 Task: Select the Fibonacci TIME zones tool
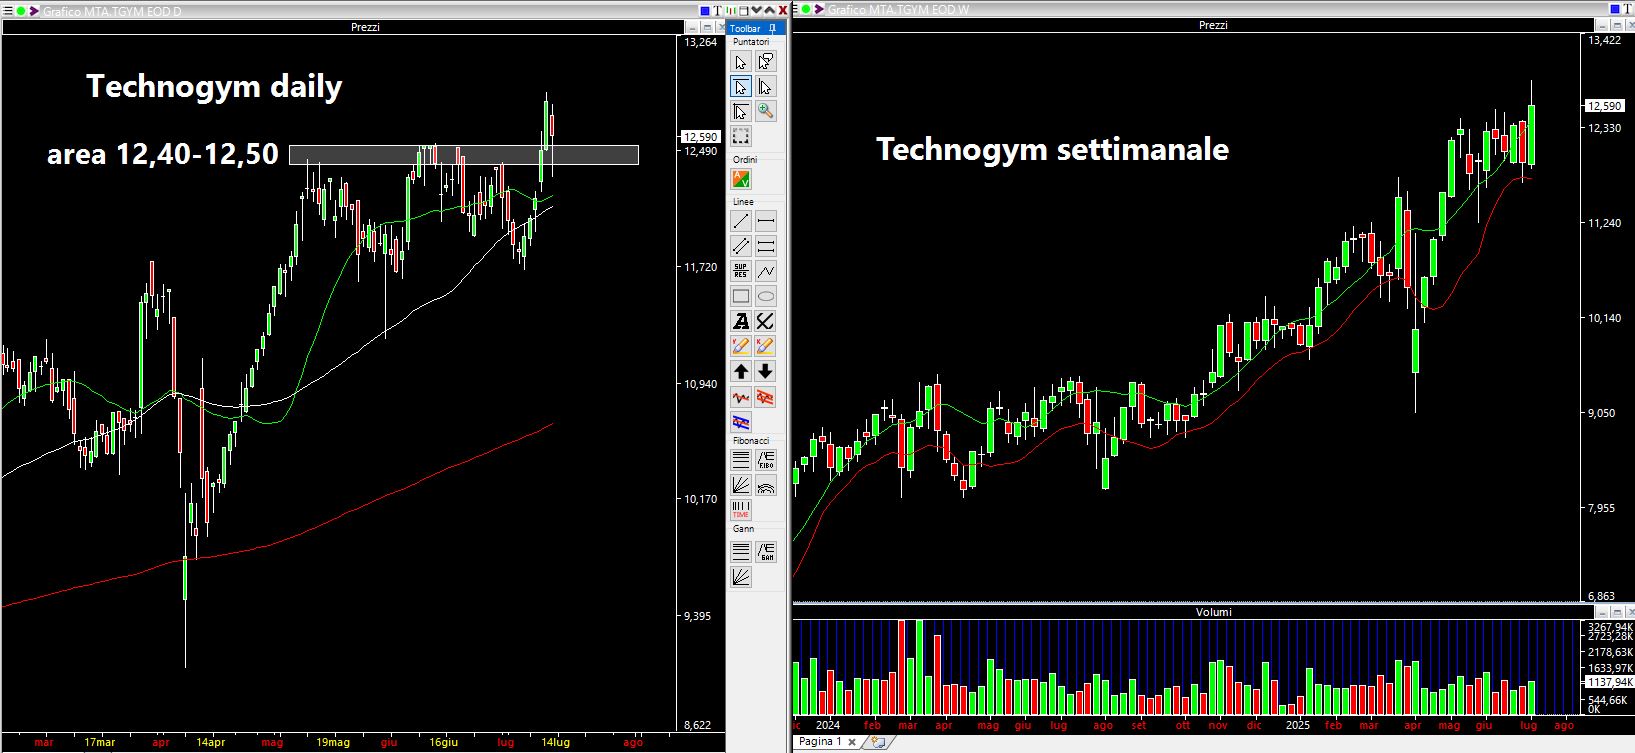point(741,510)
